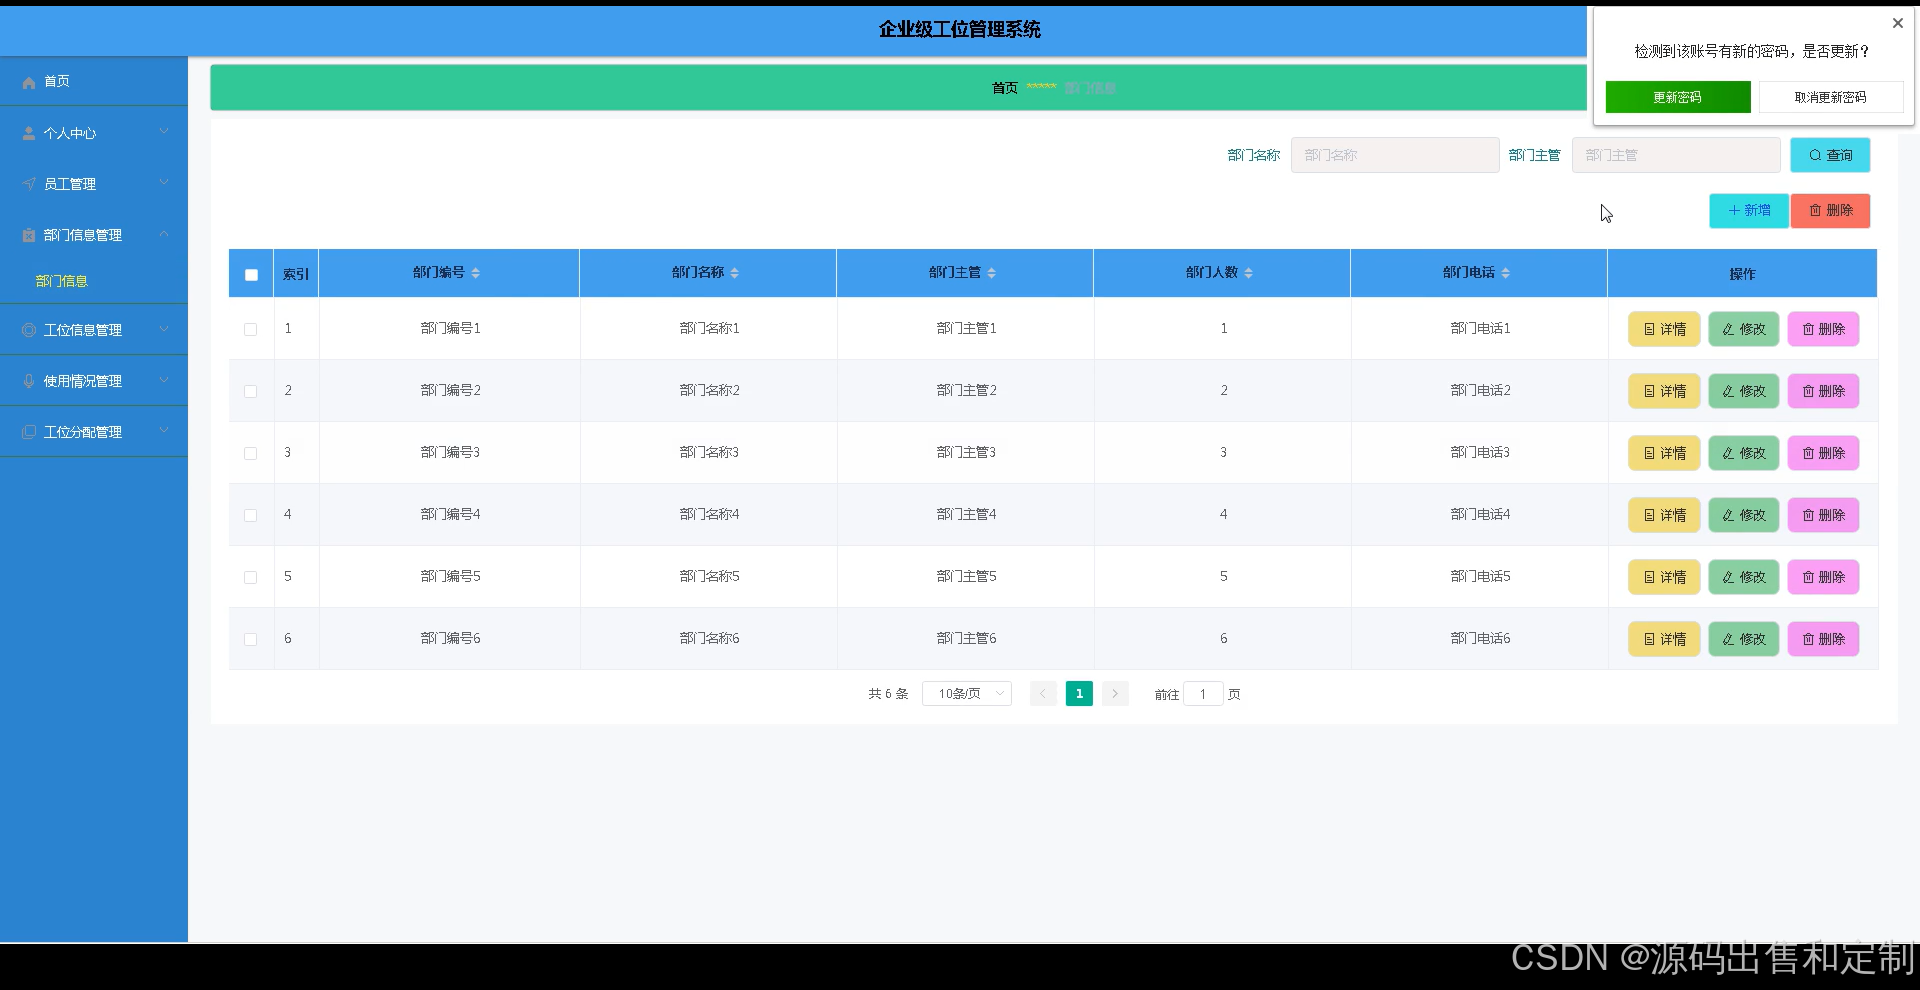Click the 取消更新密码 button

[1831, 97]
